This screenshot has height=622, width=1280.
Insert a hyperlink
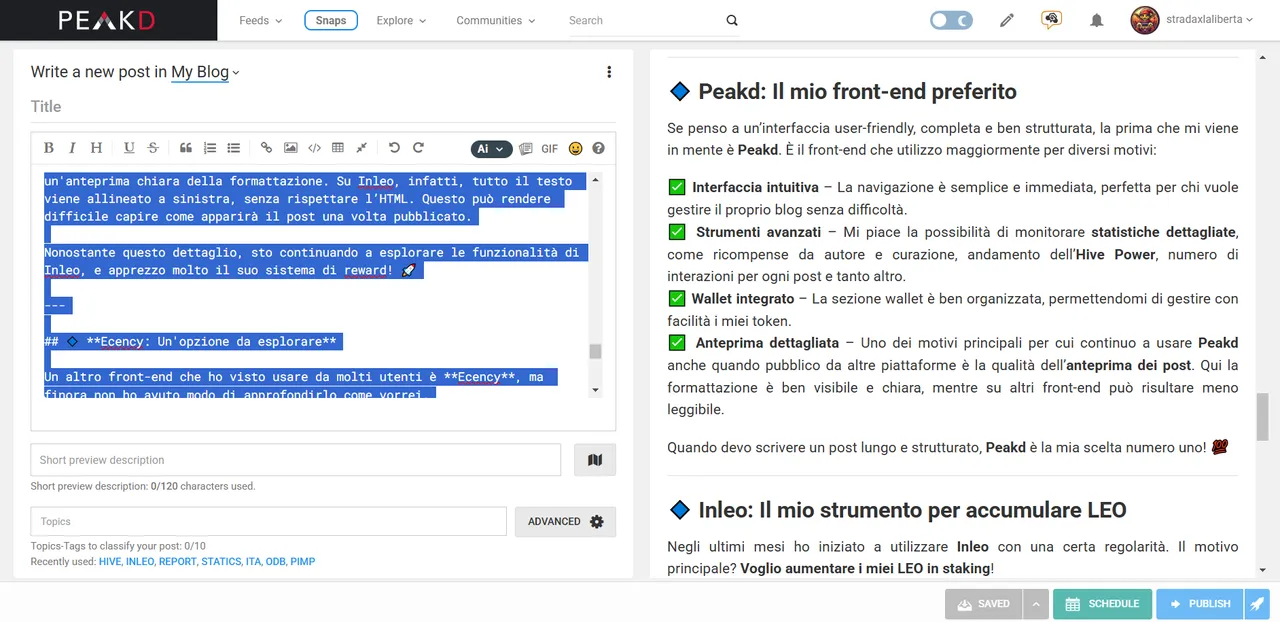[x=266, y=148]
